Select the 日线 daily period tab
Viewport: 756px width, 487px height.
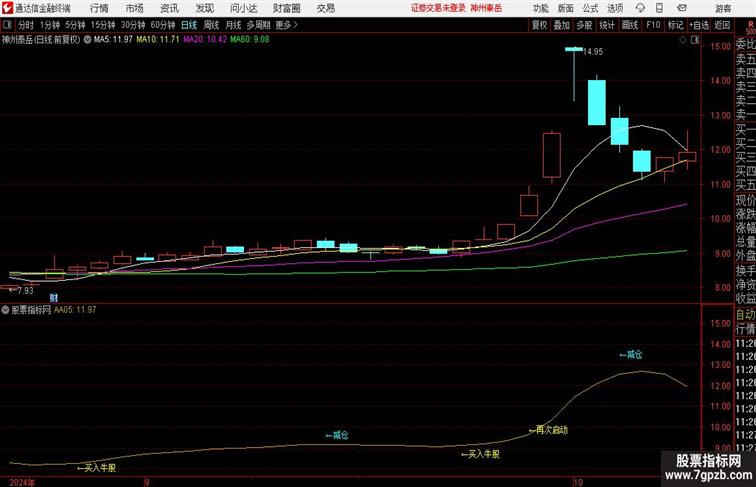(189, 25)
